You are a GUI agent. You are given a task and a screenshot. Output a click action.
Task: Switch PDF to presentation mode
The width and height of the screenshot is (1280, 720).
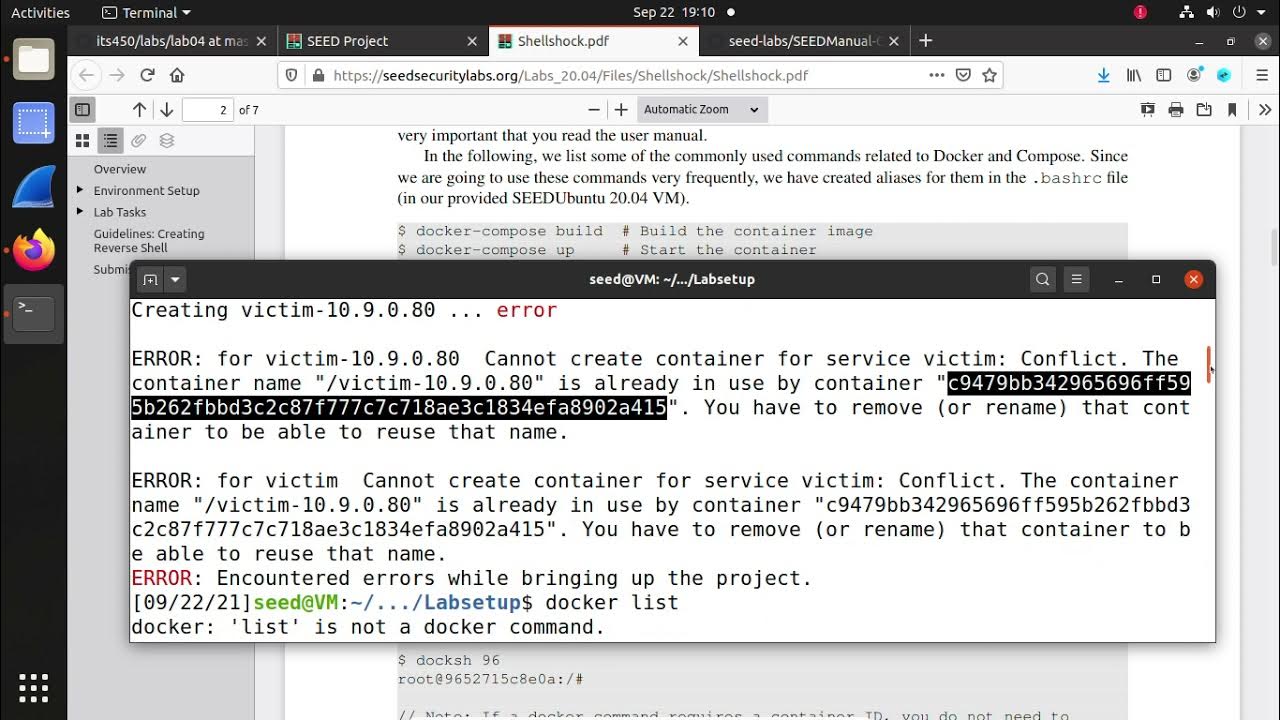[1148, 110]
